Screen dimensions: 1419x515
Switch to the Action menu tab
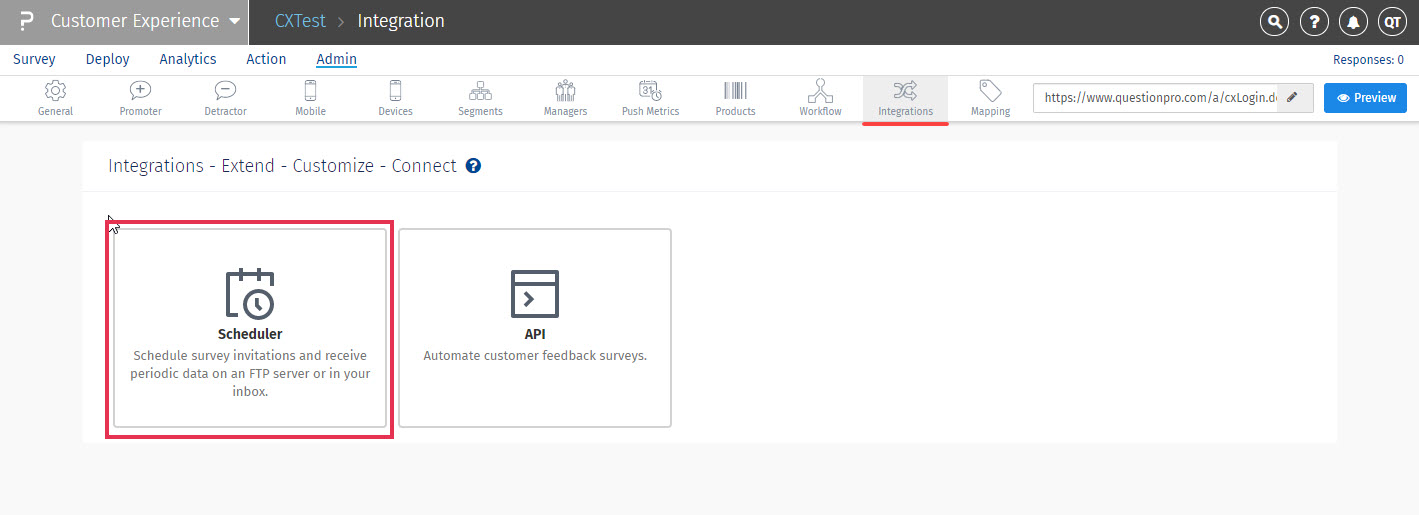(x=266, y=59)
